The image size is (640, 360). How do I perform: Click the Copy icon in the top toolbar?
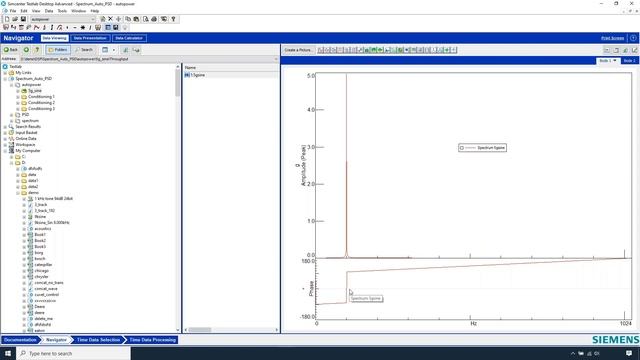(x=128, y=19)
